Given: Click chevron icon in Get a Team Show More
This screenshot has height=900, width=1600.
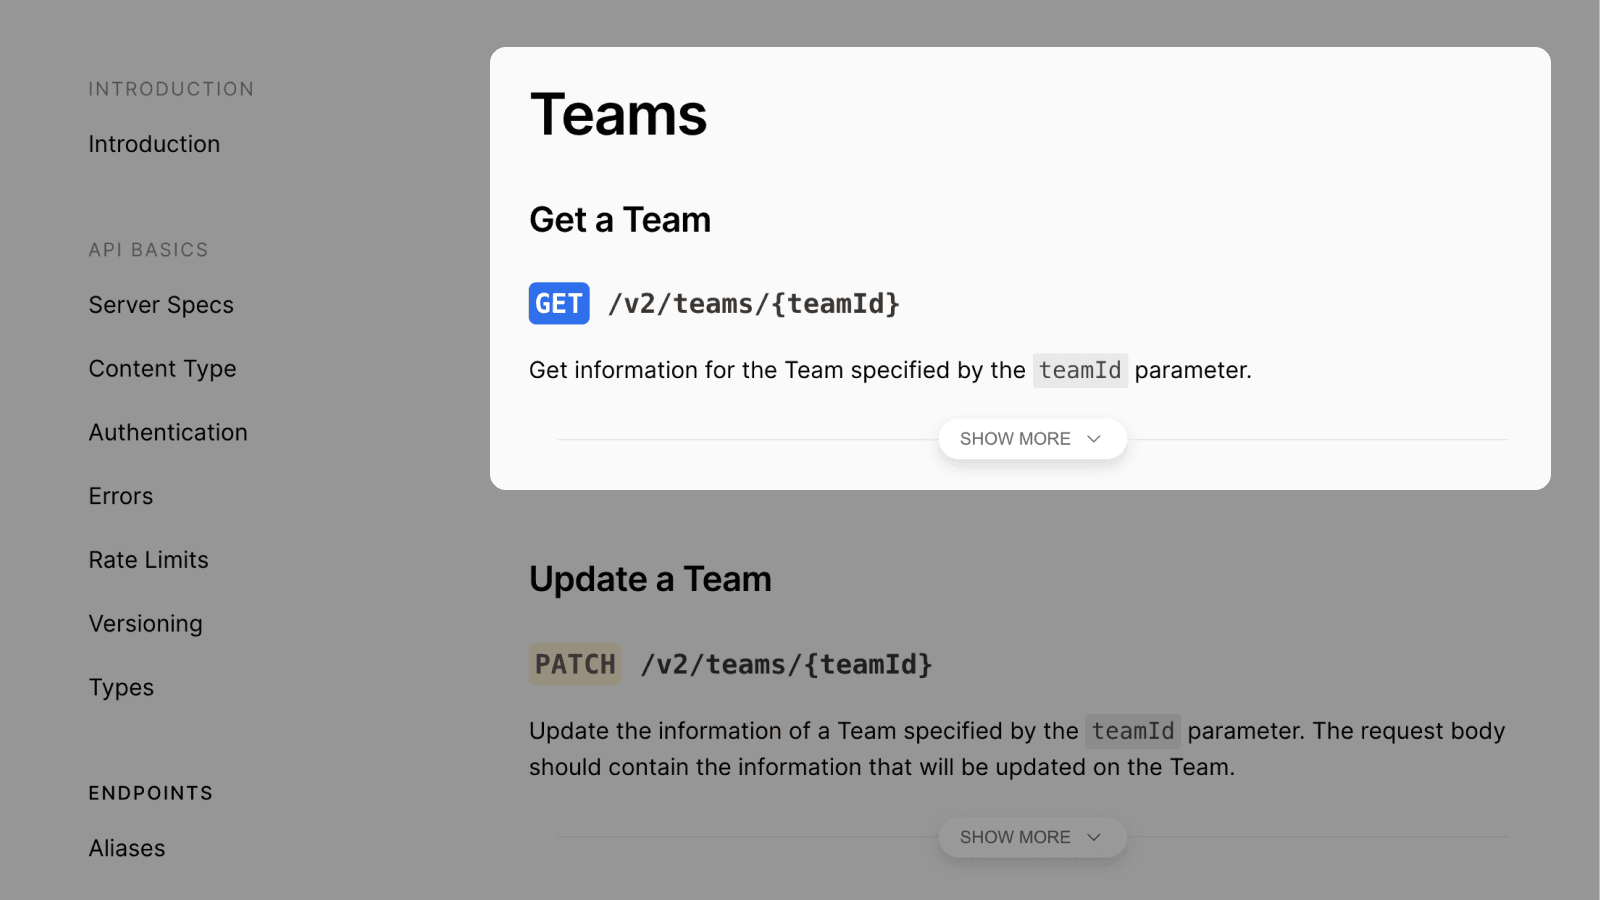Looking at the screenshot, I should (1094, 439).
